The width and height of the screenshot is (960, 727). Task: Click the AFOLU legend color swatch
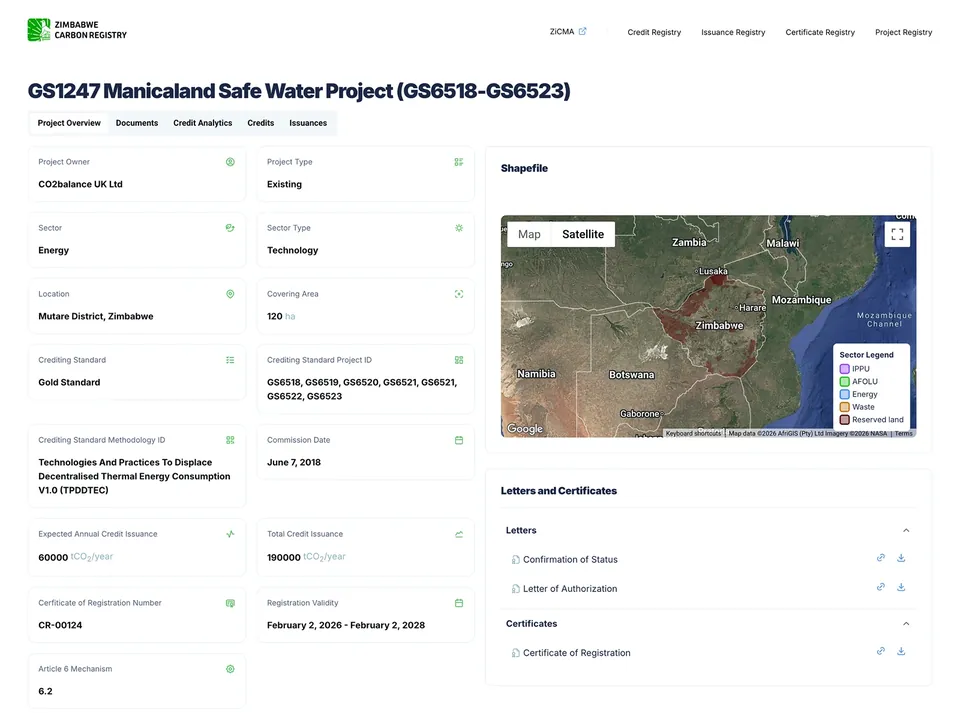844,382
